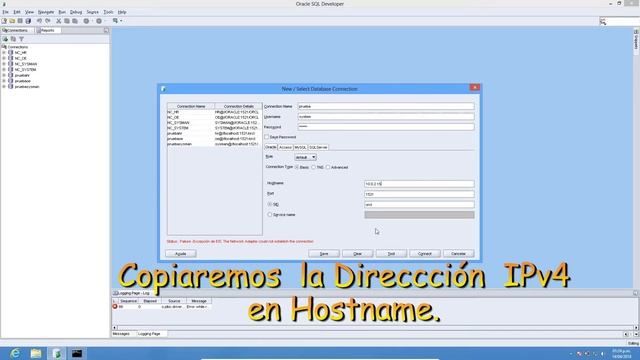The width and height of the screenshot is (640, 360).
Task: Click the New file toolbar icon
Action: pos(4,21)
